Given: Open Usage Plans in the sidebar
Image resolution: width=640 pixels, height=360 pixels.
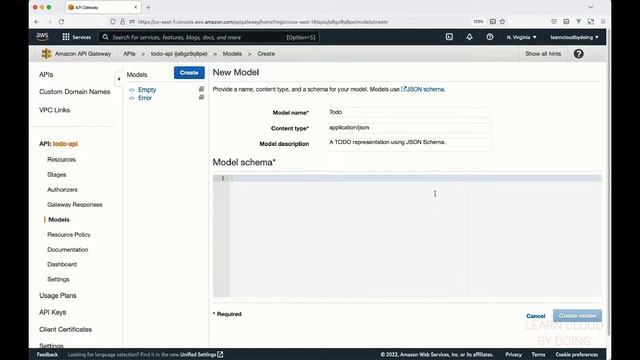Looking at the screenshot, I should coord(58,296).
